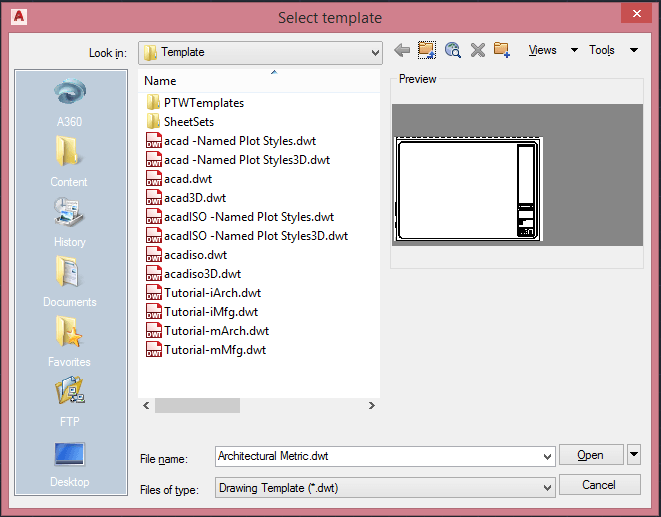Select Tutorial-iMfg.dwt file
Viewport: 661px width, 517px height.
[x=202, y=311]
